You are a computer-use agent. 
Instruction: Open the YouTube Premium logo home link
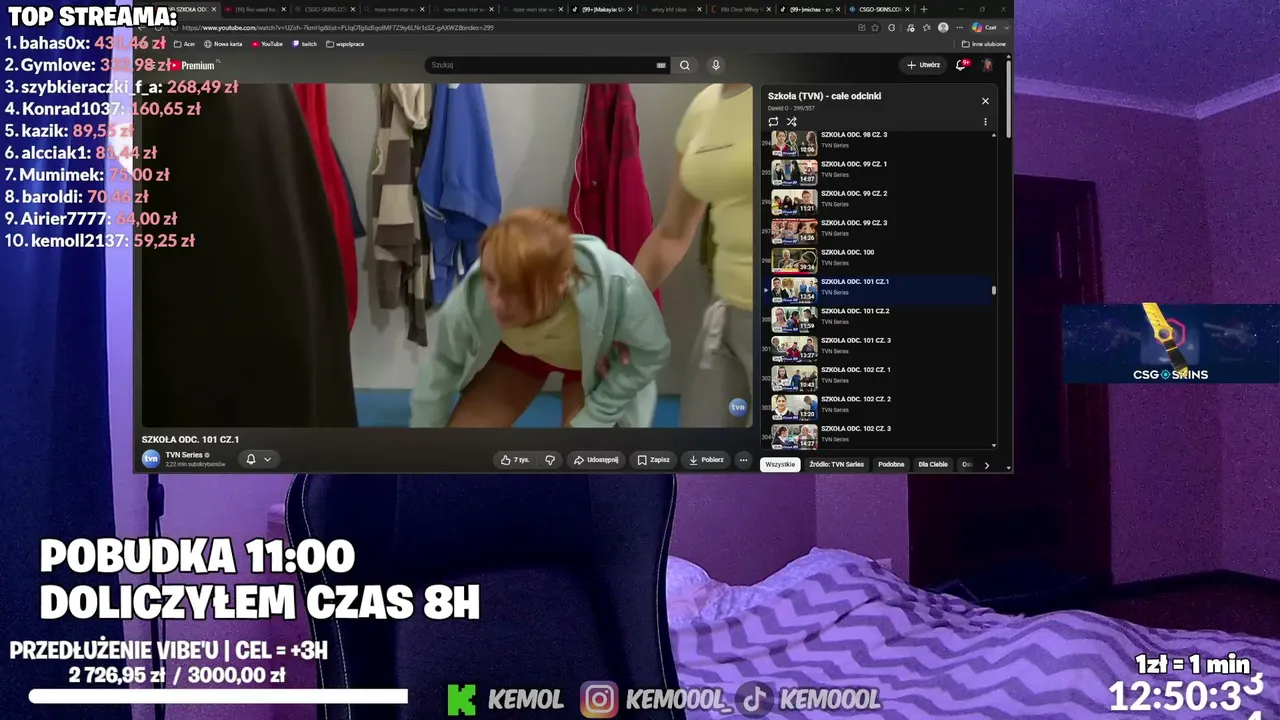(191, 65)
